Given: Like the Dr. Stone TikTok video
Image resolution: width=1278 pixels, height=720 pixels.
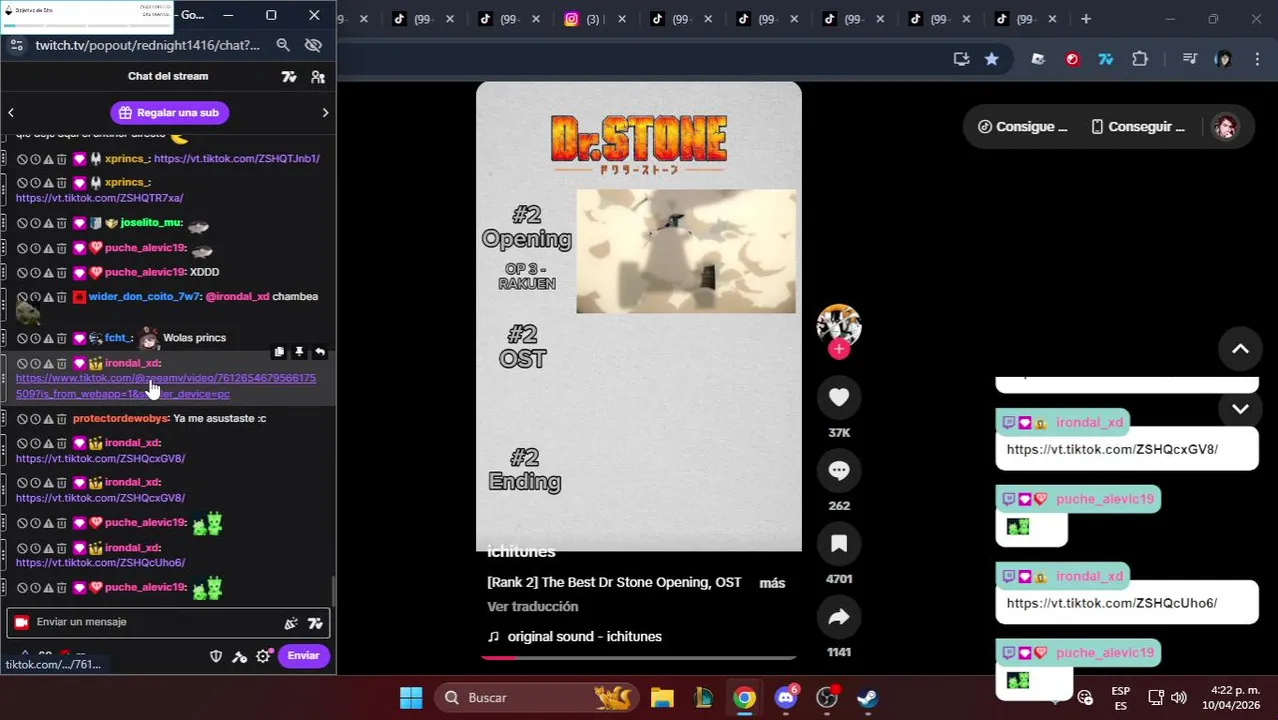Looking at the screenshot, I should coord(839,397).
